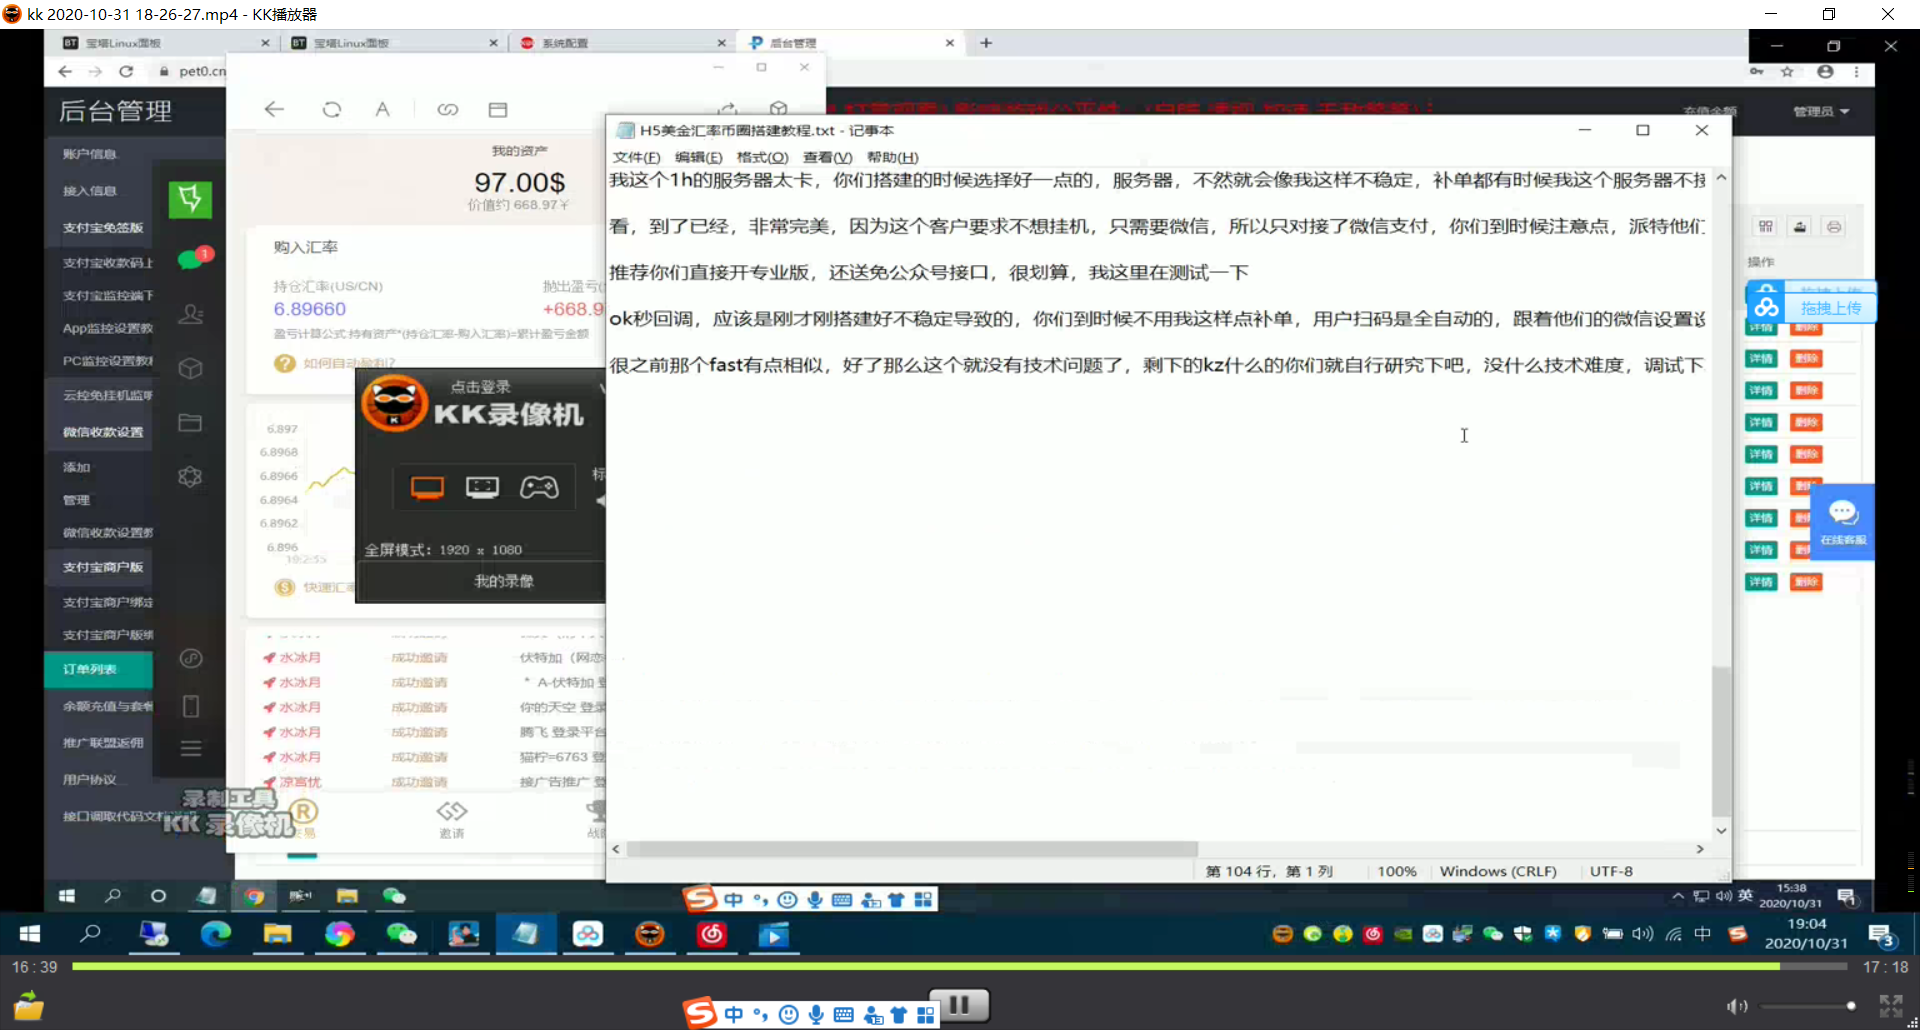Click refresh icon in the H5 app window
This screenshot has width=1920, height=1030.
(x=331, y=109)
